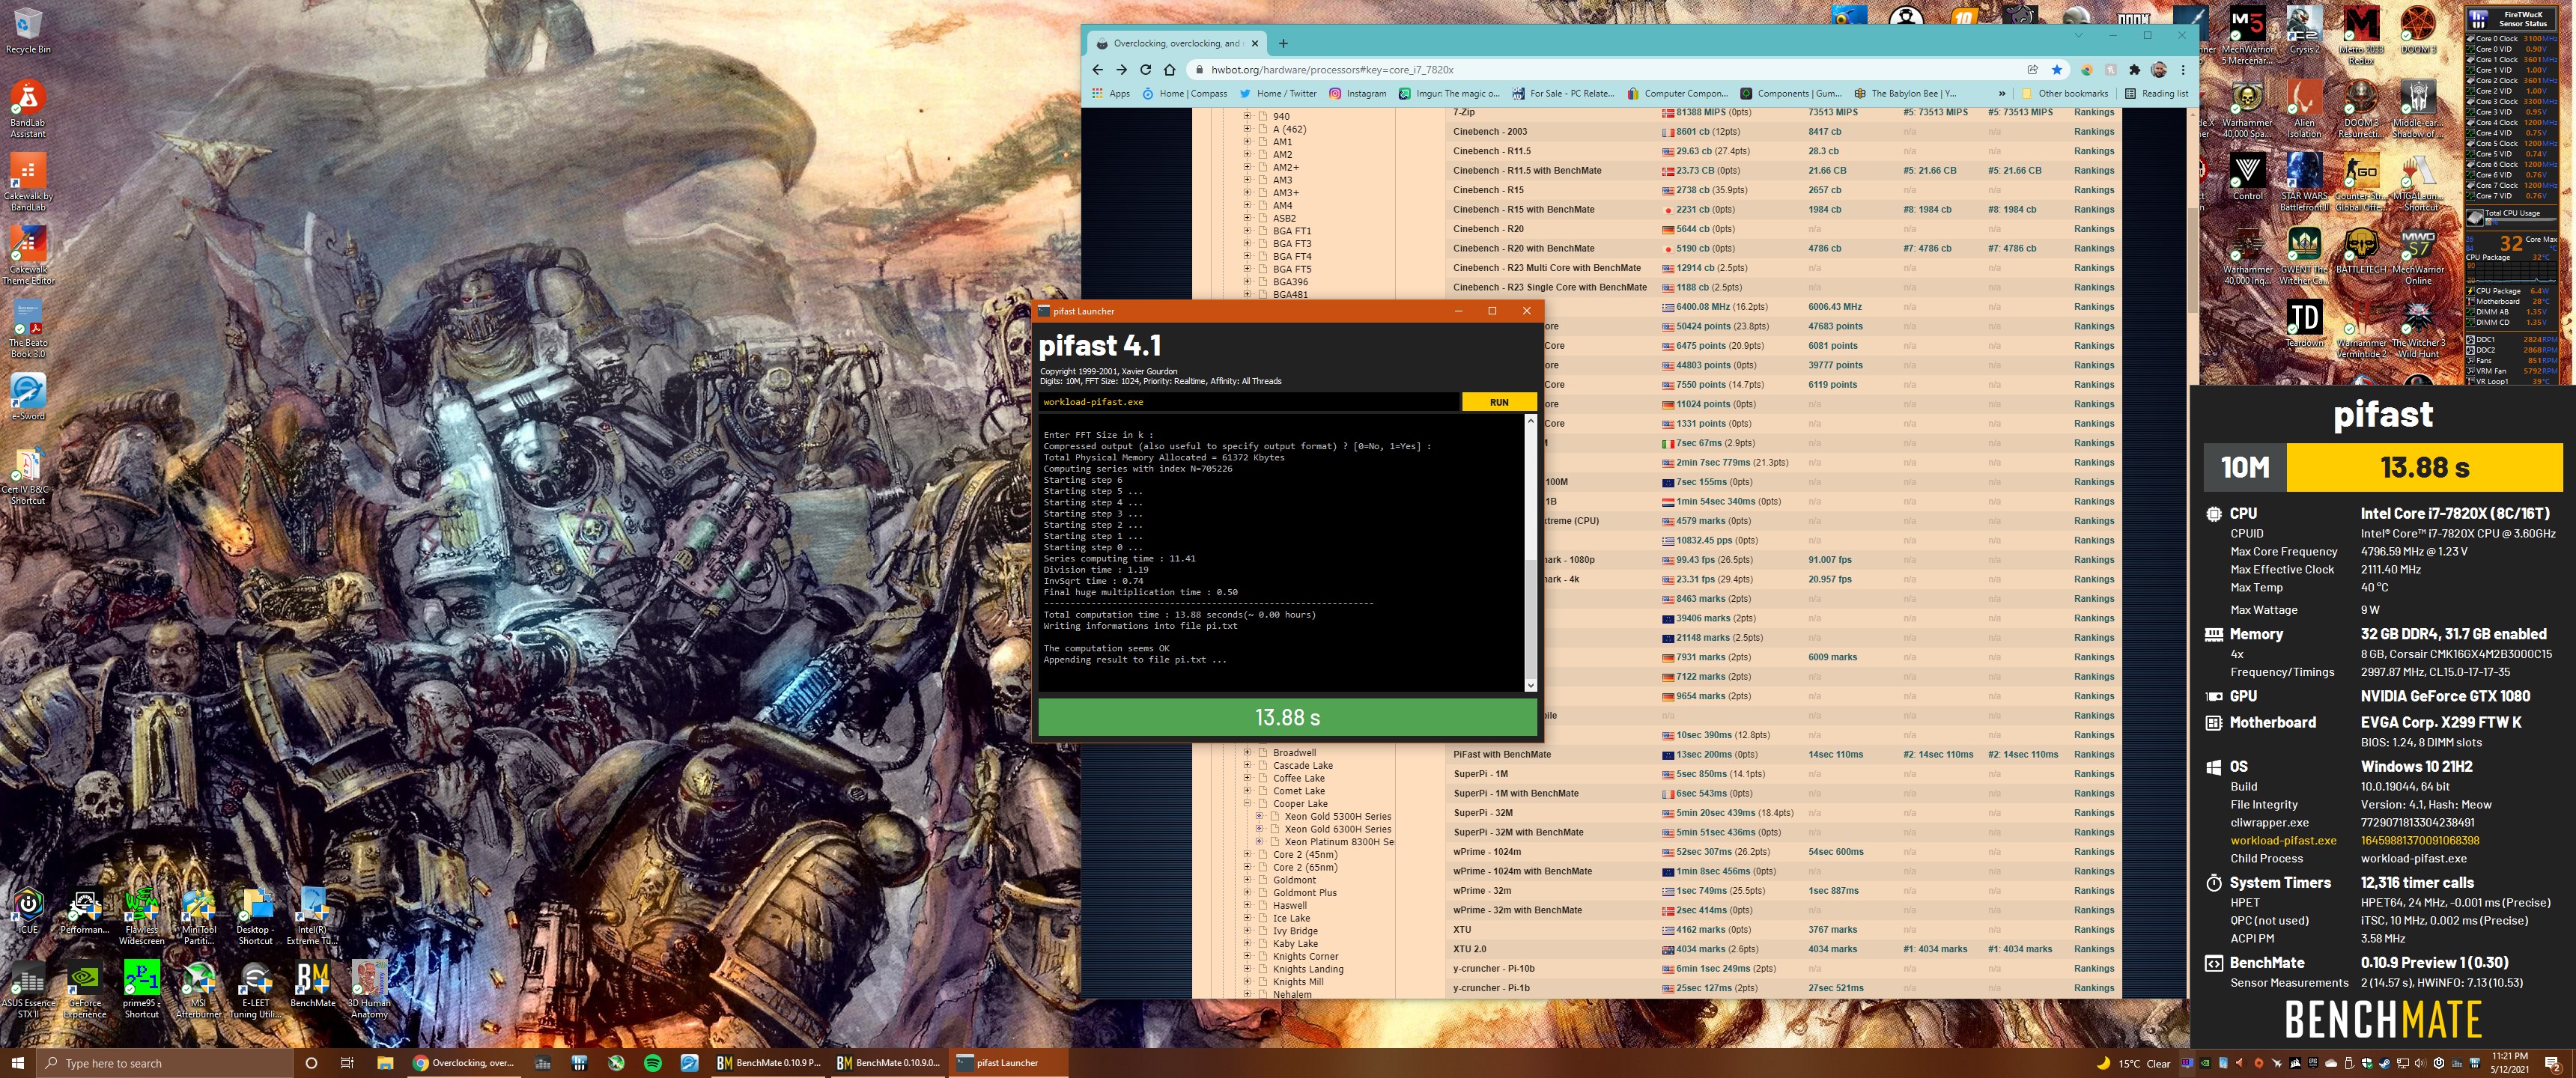Select the Overclocking browser tab

click(x=1176, y=43)
